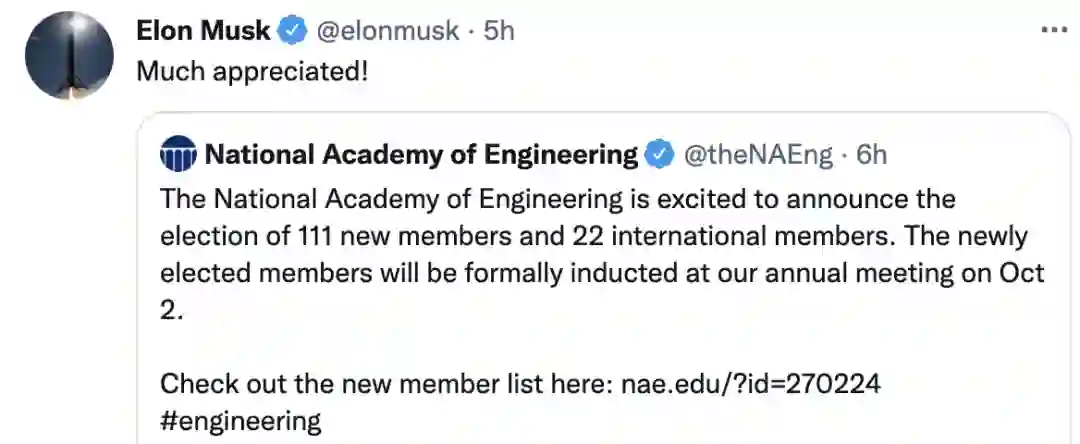Image resolution: width=1080 pixels, height=444 pixels.
Task: Click the National Academy of Engineering logo avatar
Action: (179, 156)
